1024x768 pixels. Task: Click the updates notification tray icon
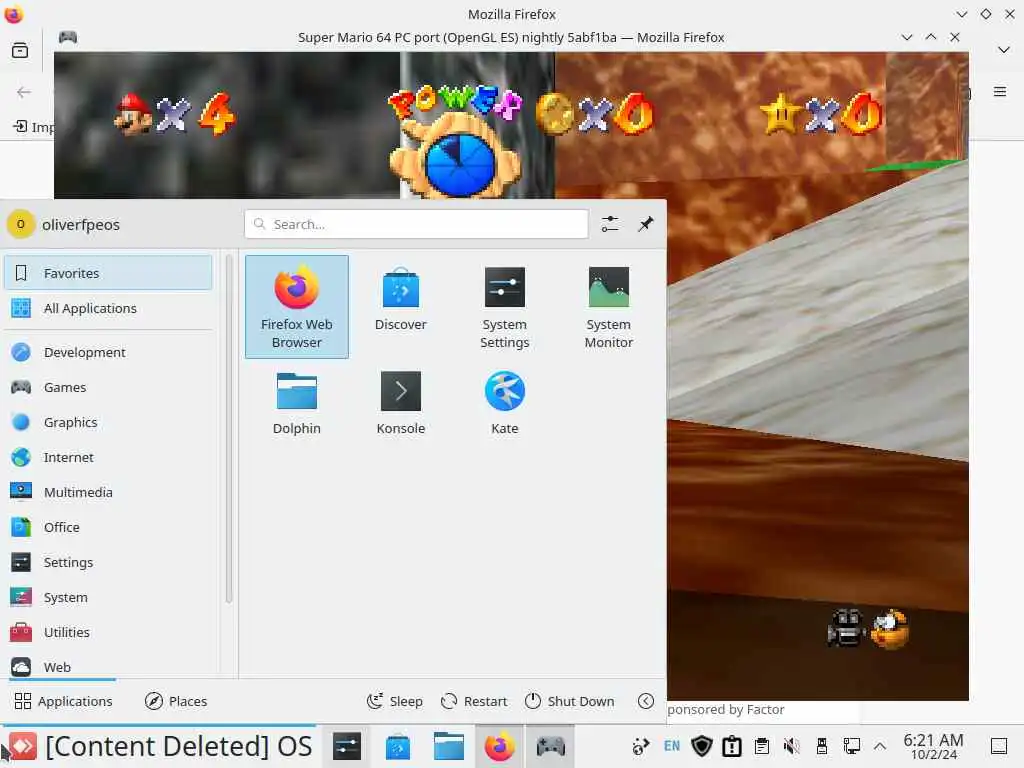(731, 746)
